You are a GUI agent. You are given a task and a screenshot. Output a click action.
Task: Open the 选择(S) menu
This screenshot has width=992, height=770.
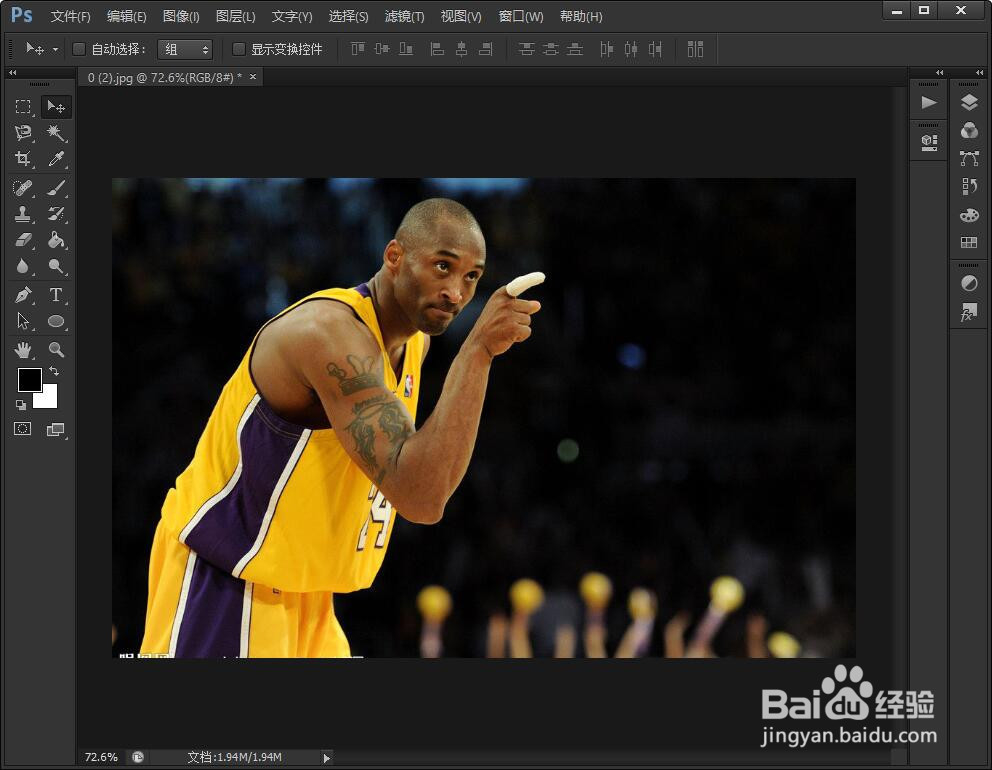tap(348, 16)
